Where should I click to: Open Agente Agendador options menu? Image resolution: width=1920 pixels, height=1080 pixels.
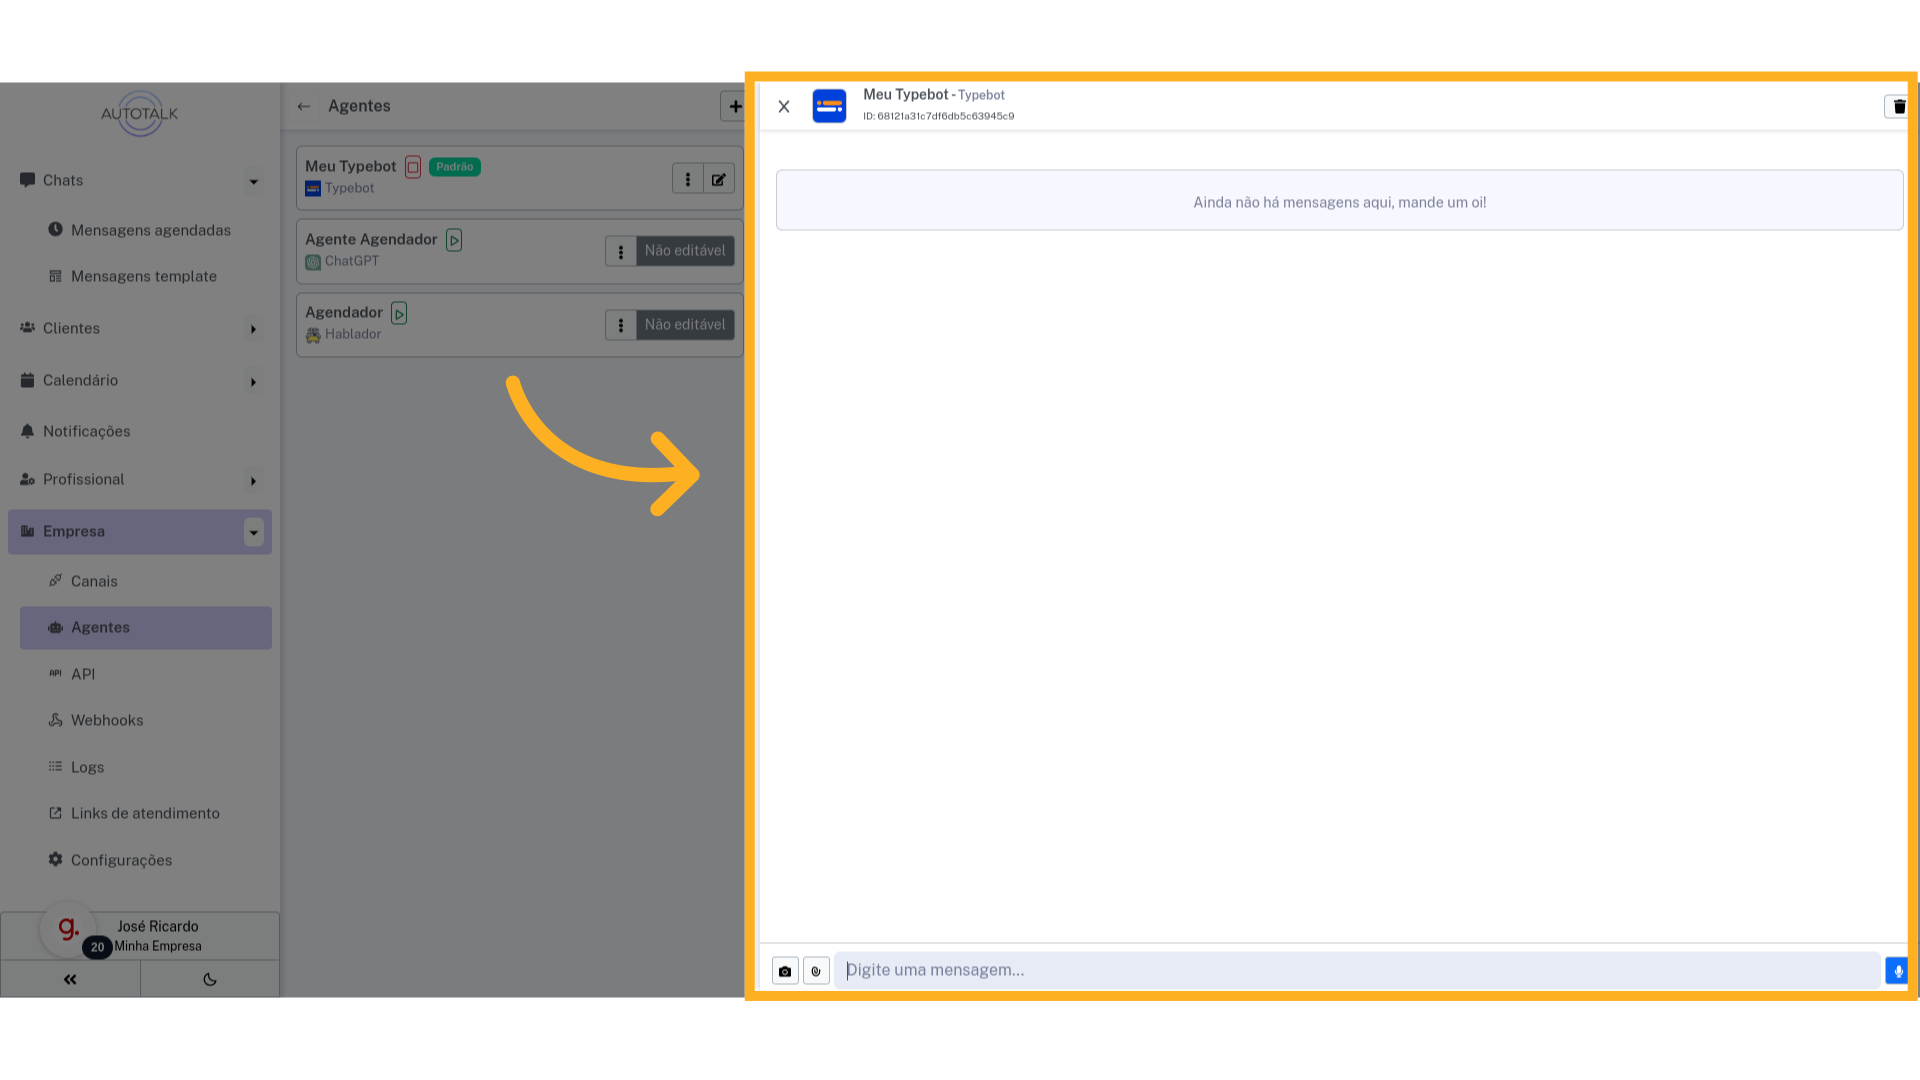(x=621, y=251)
